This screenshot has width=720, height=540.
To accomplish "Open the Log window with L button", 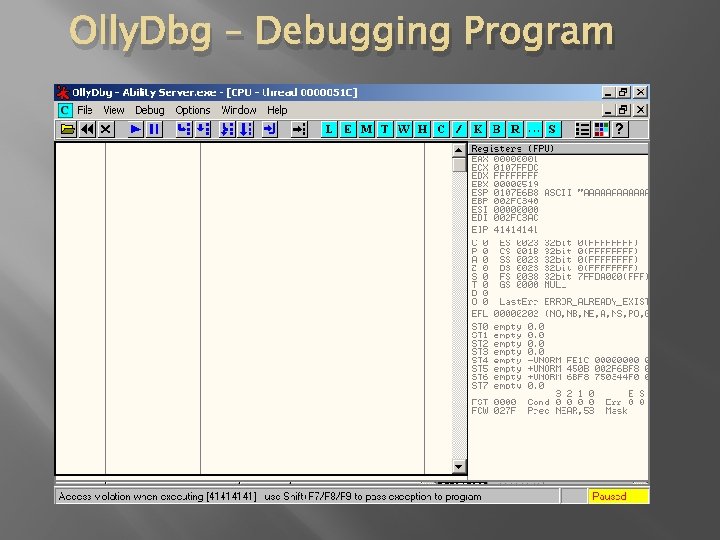I will [329, 129].
